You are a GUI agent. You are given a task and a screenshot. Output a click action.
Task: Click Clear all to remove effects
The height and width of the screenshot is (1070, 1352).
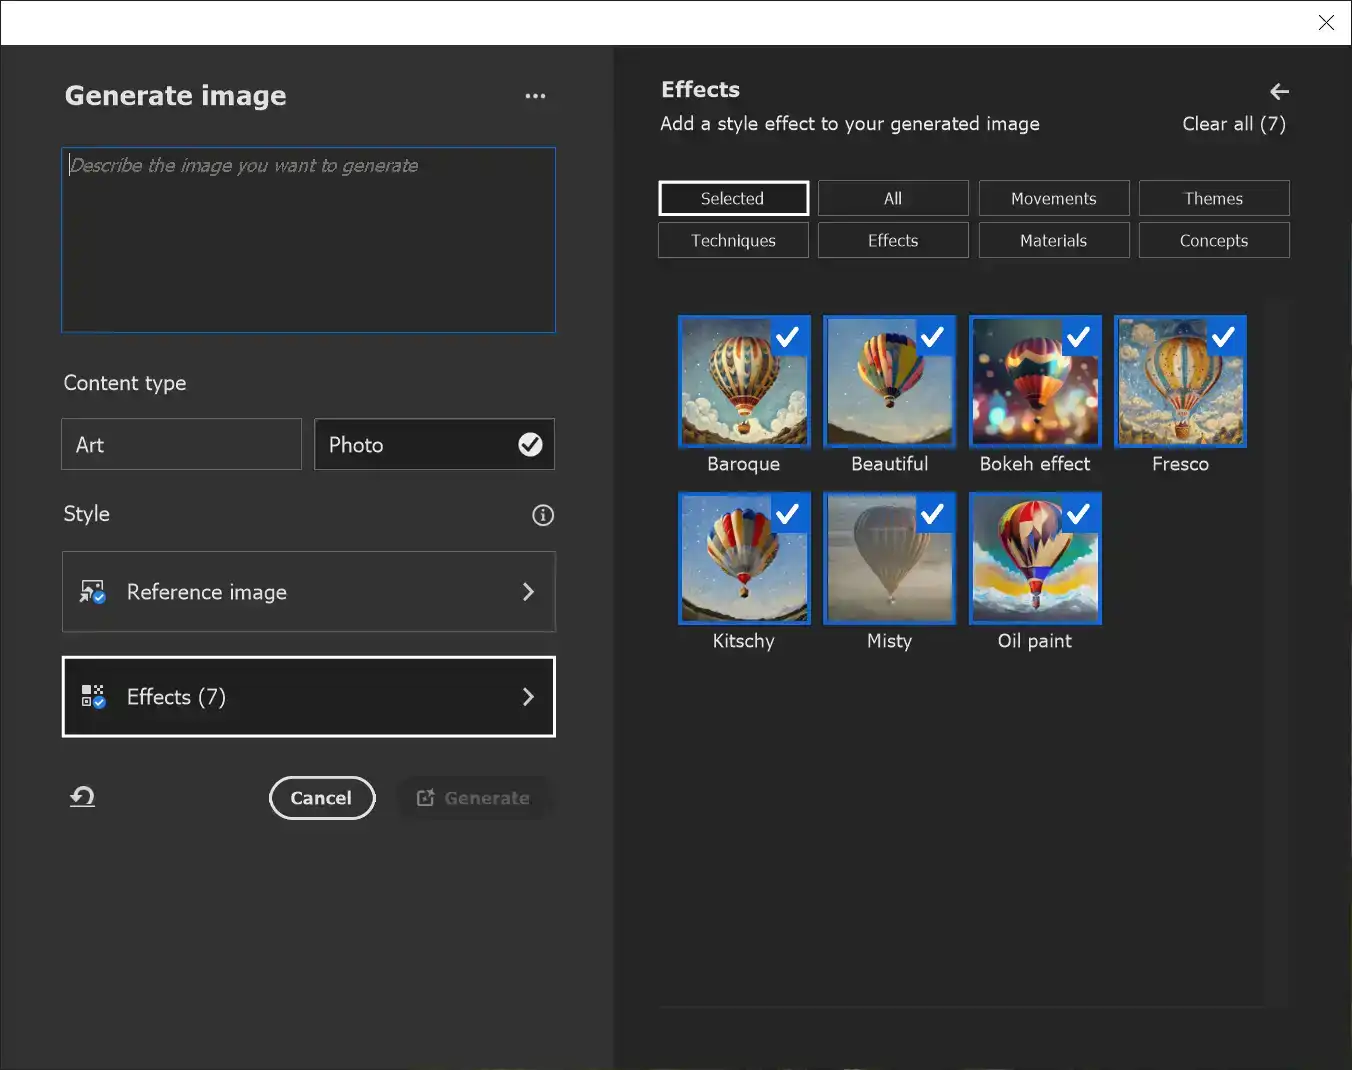1234,124
